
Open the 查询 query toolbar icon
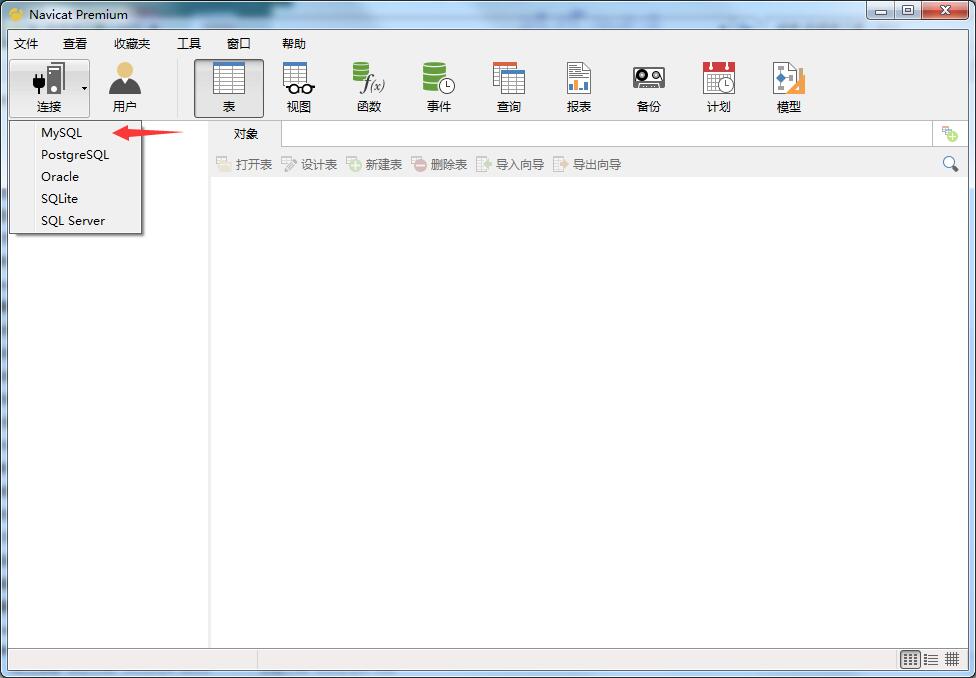509,88
